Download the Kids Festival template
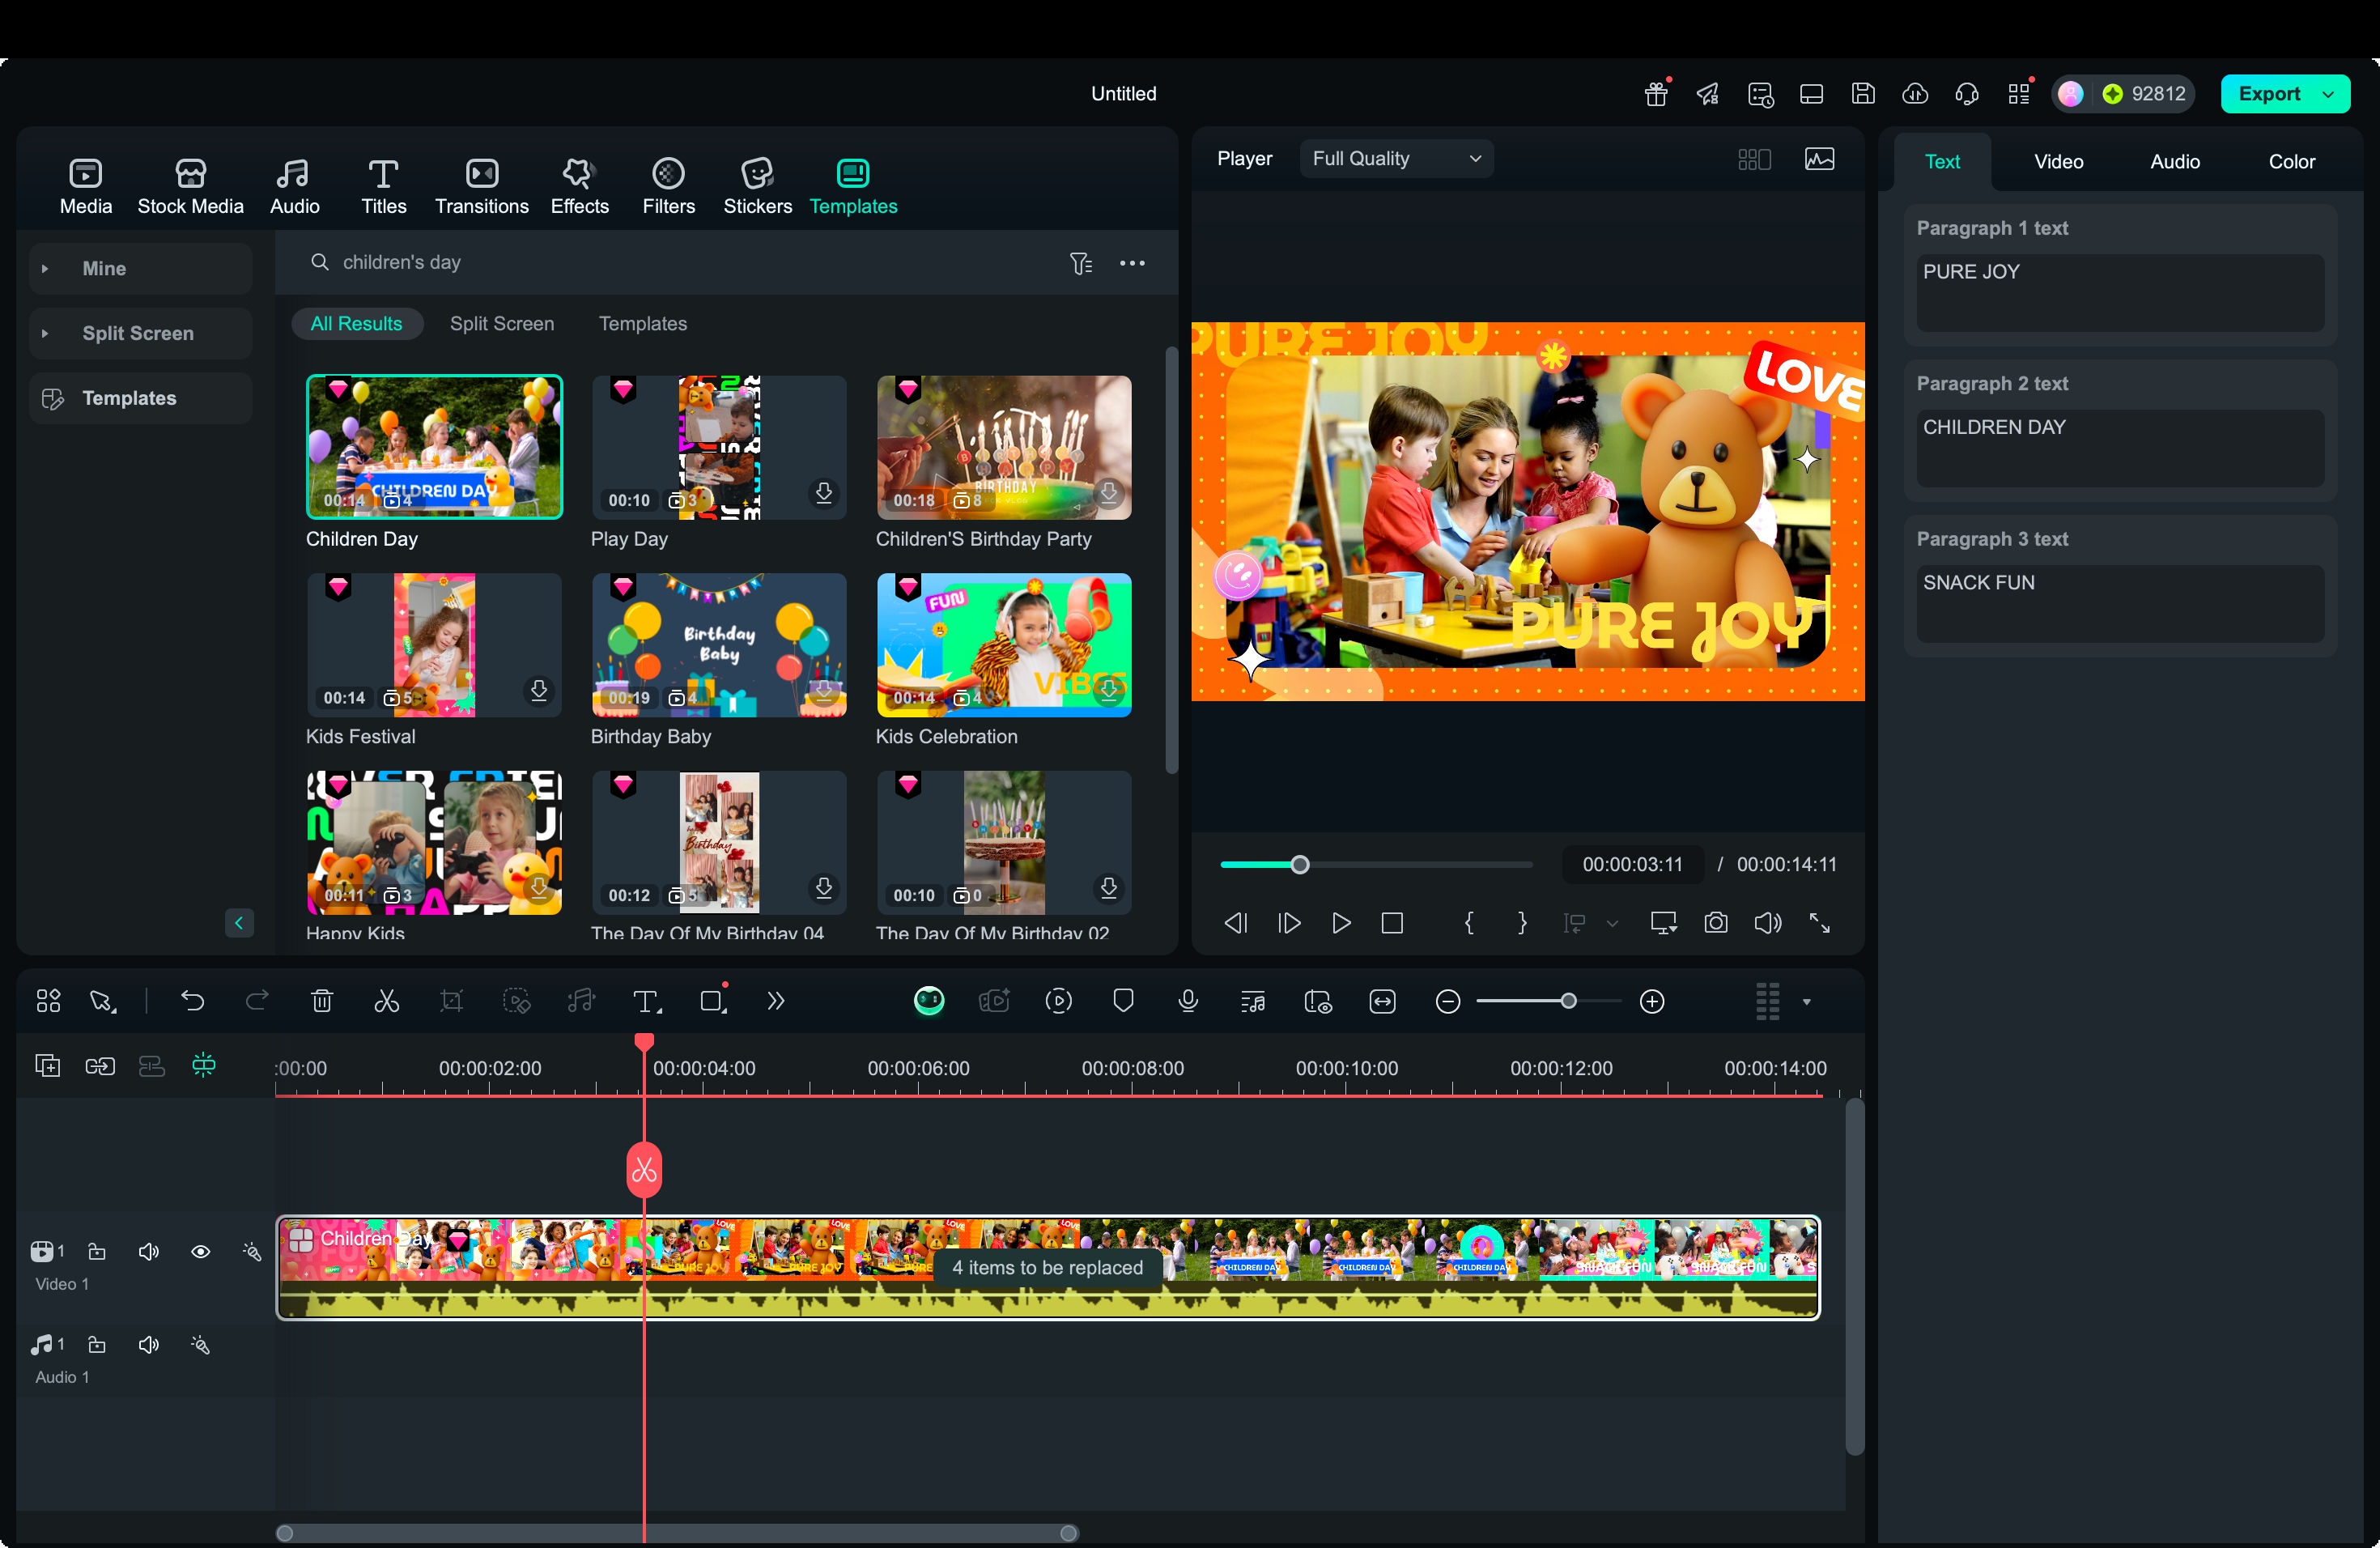The image size is (2380, 1548). pos(538,690)
